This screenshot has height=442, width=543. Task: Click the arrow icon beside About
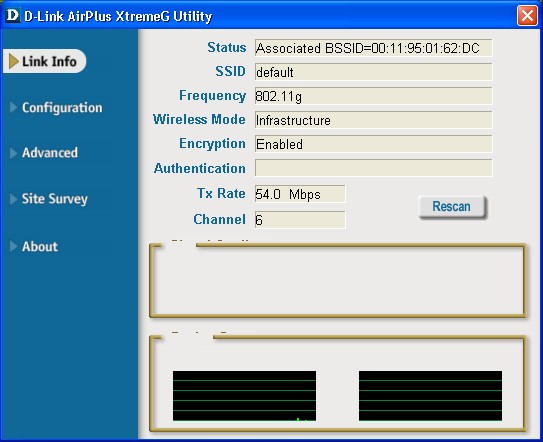(x=14, y=246)
